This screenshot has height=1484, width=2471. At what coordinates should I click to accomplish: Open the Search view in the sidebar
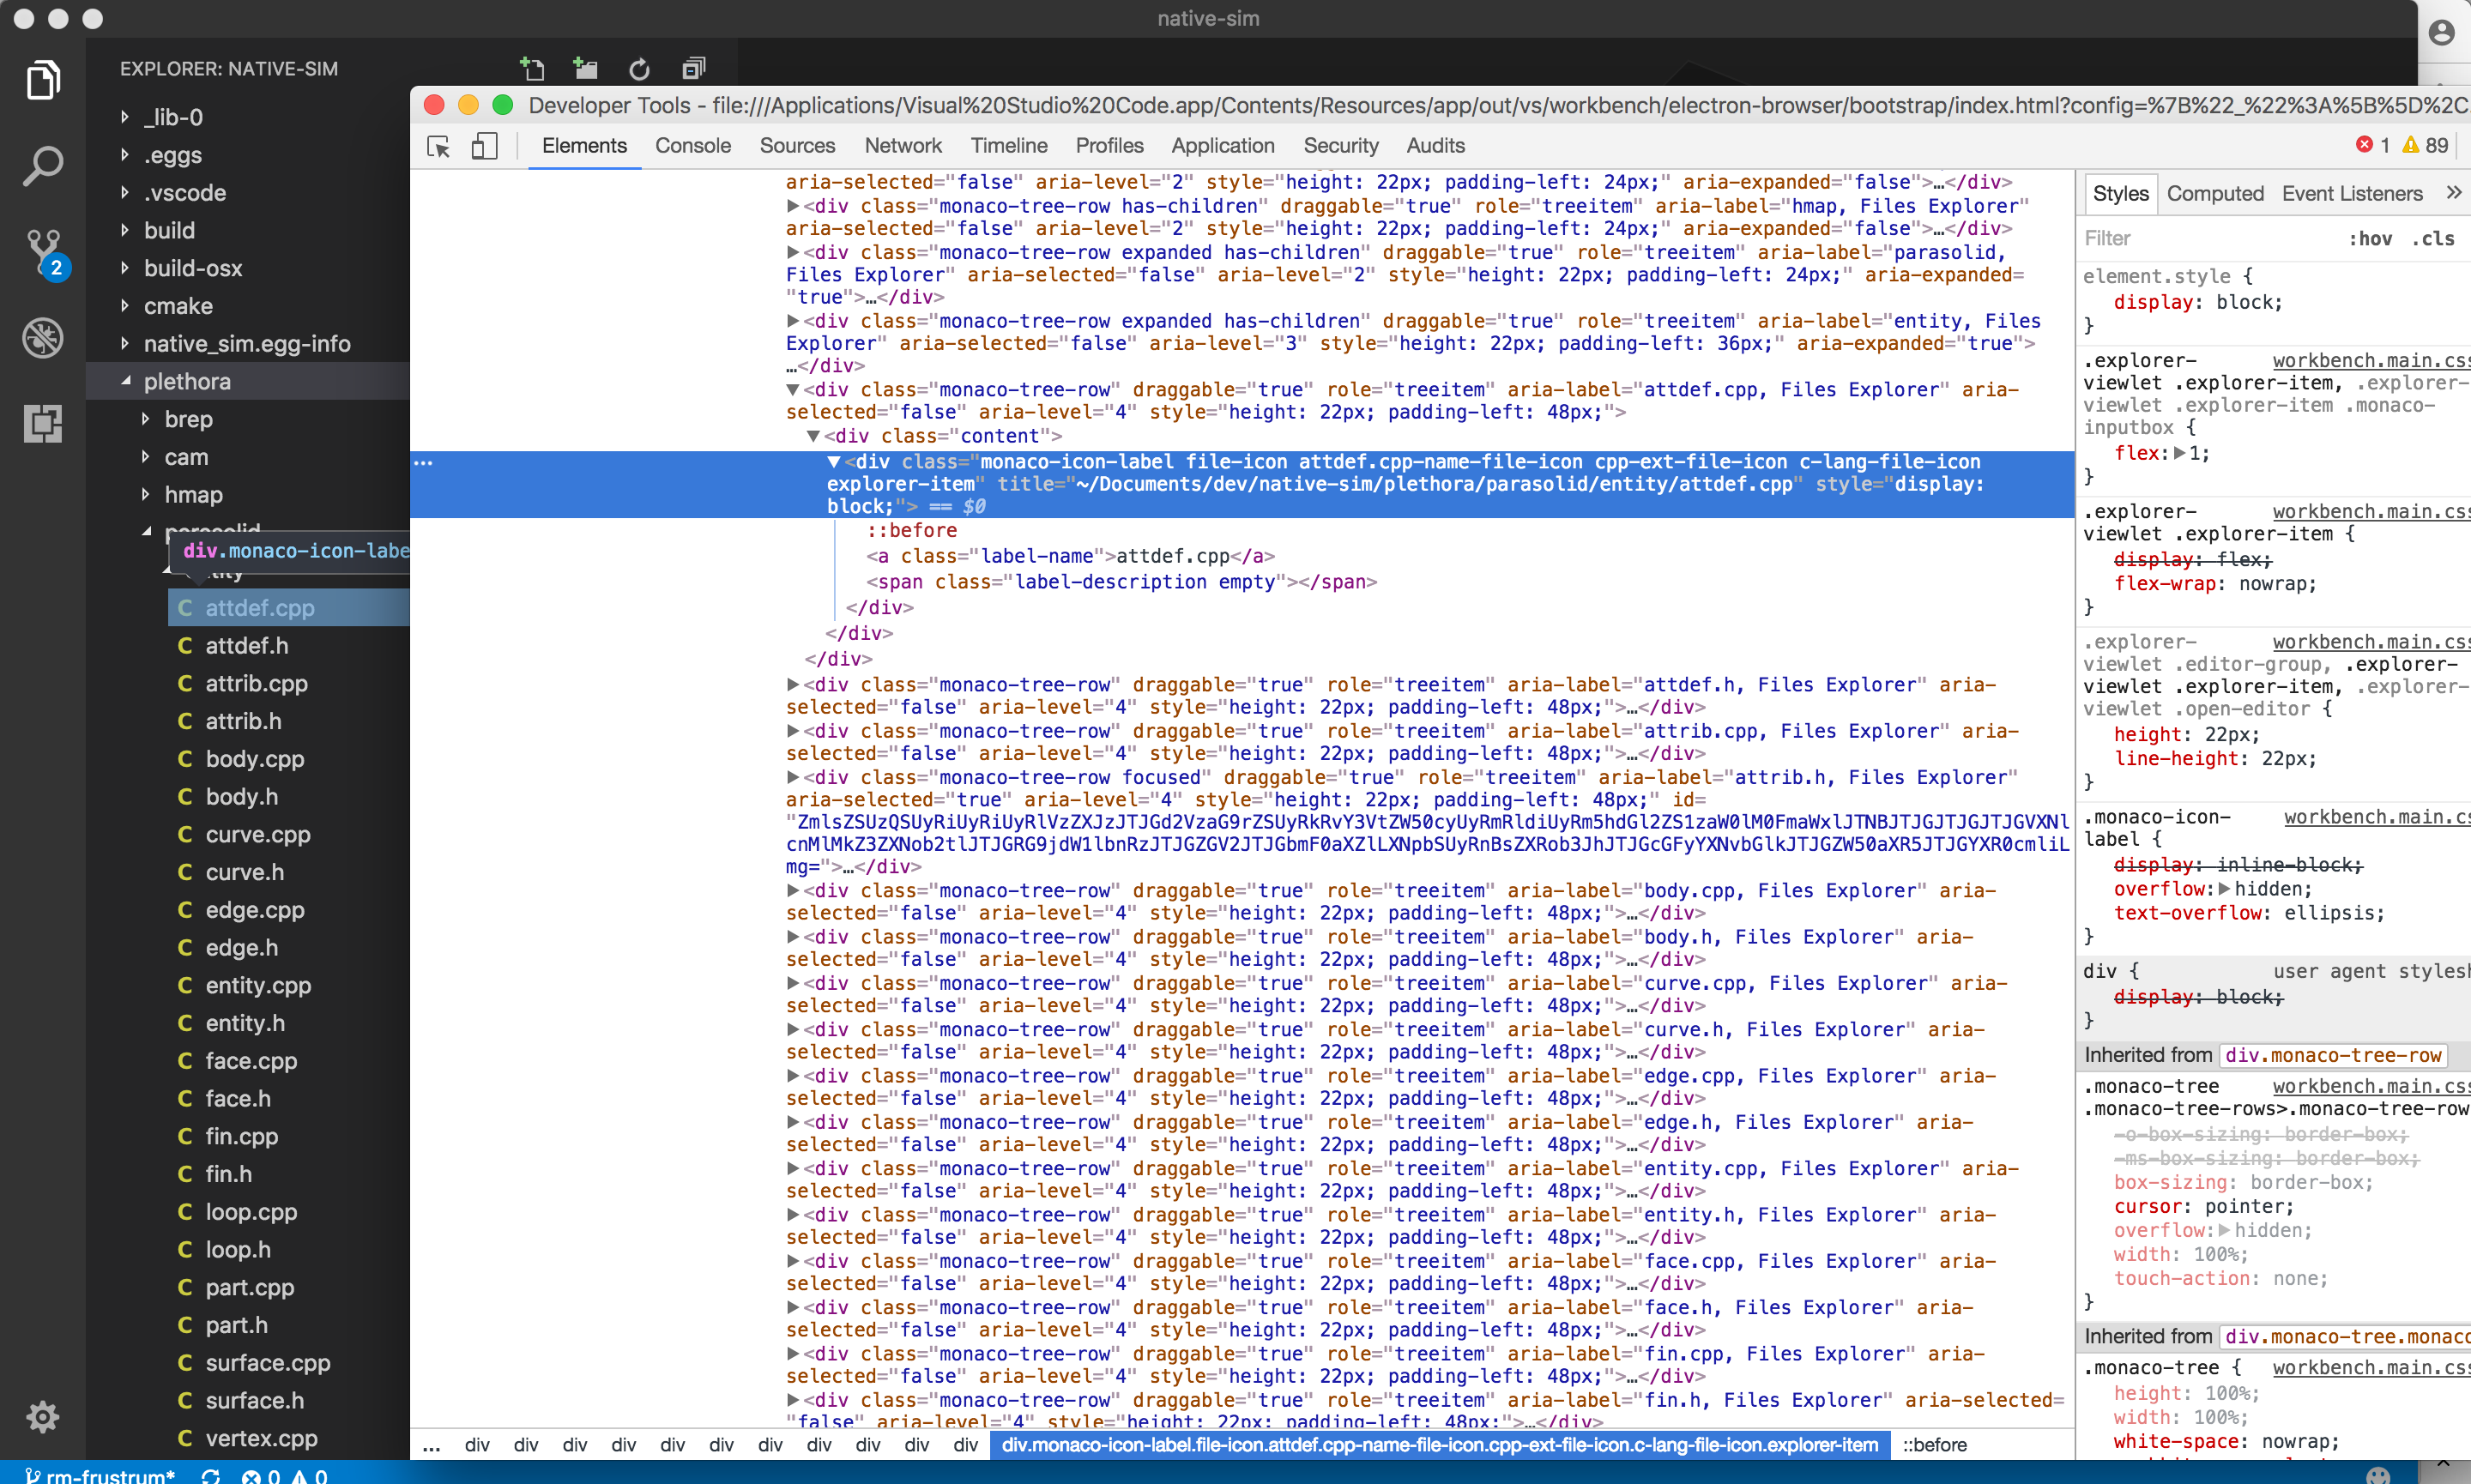(x=43, y=165)
